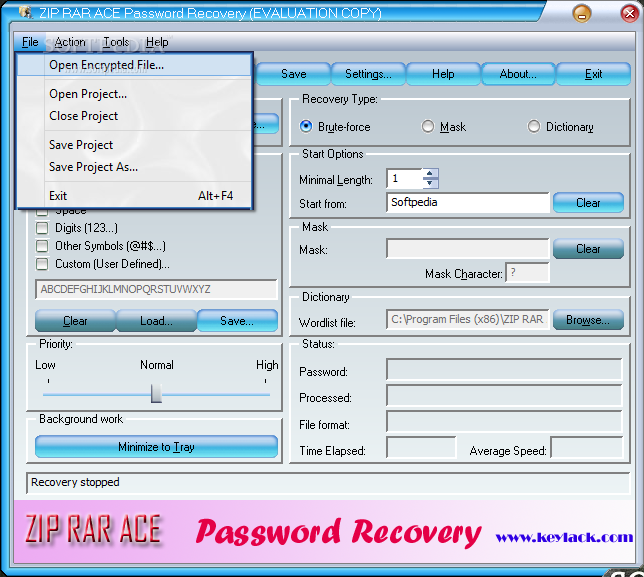This screenshot has height=577, width=644.
Task: Open the Help menu in menu bar
Action: (x=157, y=42)
